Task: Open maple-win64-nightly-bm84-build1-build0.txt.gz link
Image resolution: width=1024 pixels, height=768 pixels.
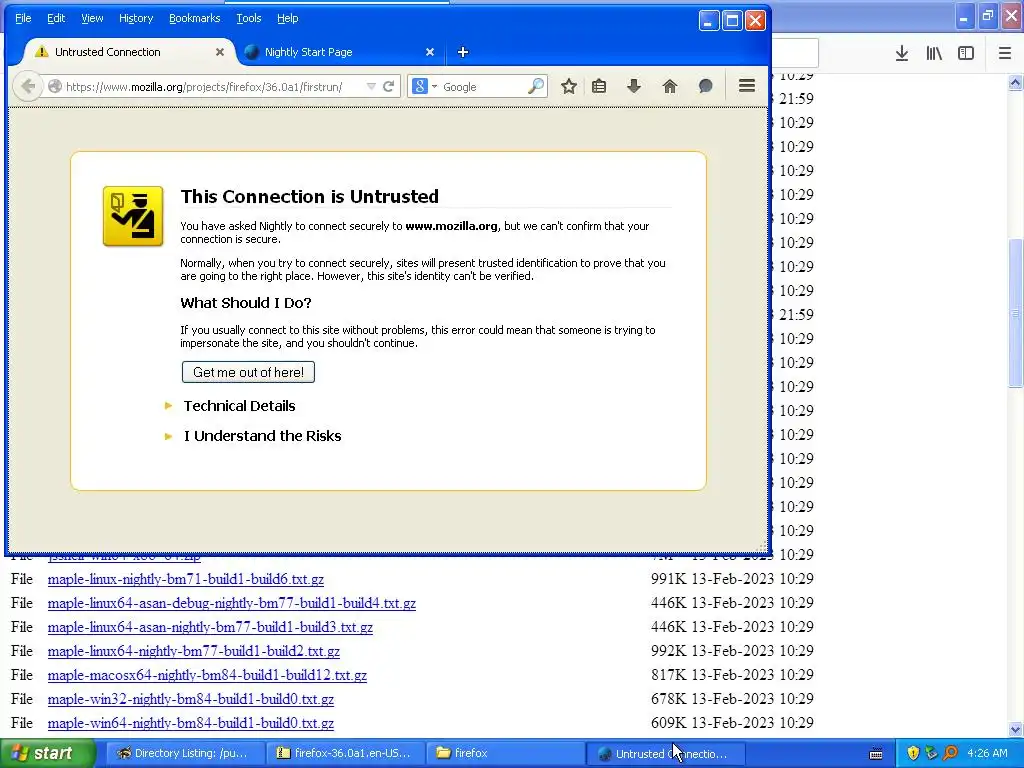Action: click(191, 724)
